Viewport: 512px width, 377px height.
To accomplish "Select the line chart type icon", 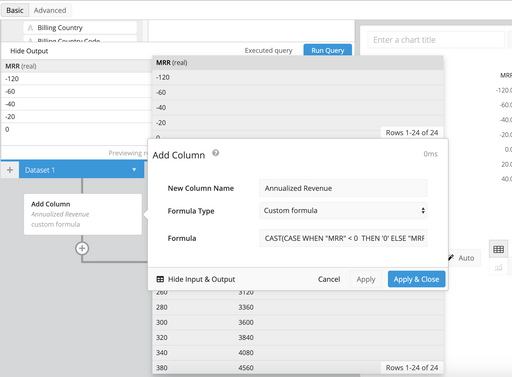I will coord(498,267).
